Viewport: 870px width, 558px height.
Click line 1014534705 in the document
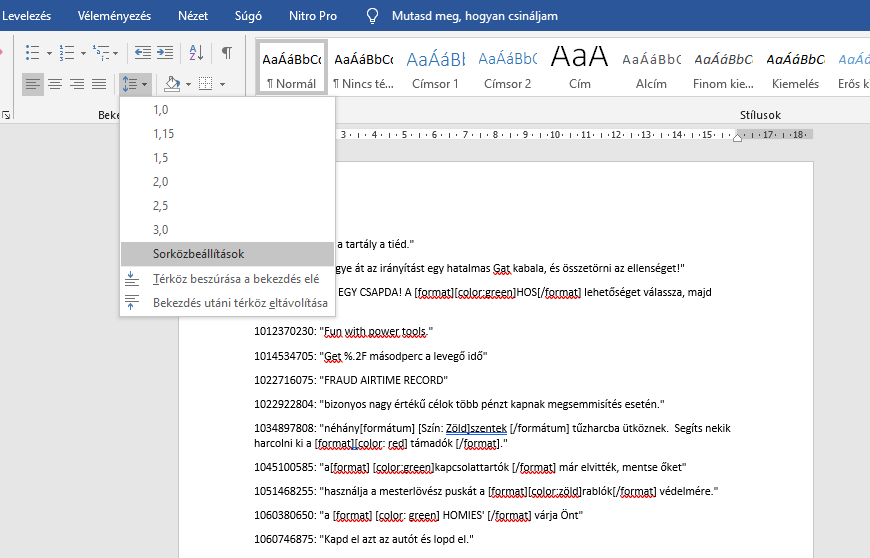pyautogui.click(x=371, y=356)
